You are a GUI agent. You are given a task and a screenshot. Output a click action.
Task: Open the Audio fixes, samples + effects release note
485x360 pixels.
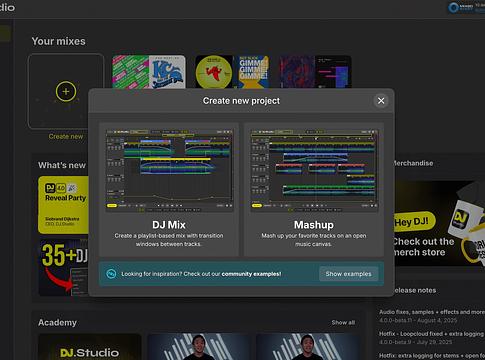pos(432,316)
